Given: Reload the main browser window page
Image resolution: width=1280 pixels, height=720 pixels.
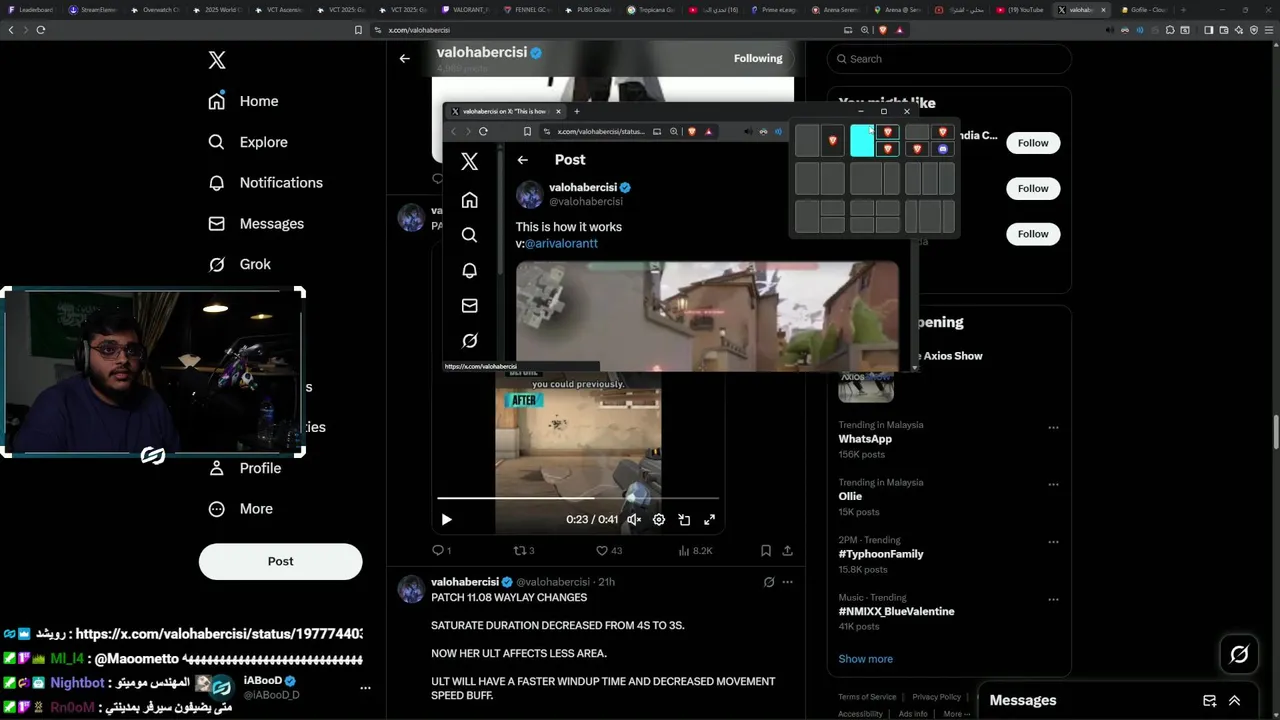Looking at the screenshot, I should click(41, 30).
